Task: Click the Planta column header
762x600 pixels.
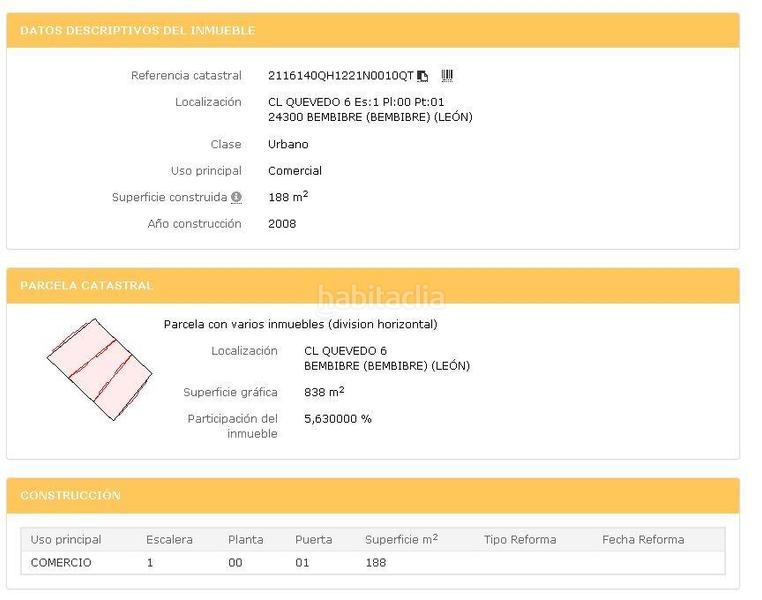Action: click(x=245, y=539)
